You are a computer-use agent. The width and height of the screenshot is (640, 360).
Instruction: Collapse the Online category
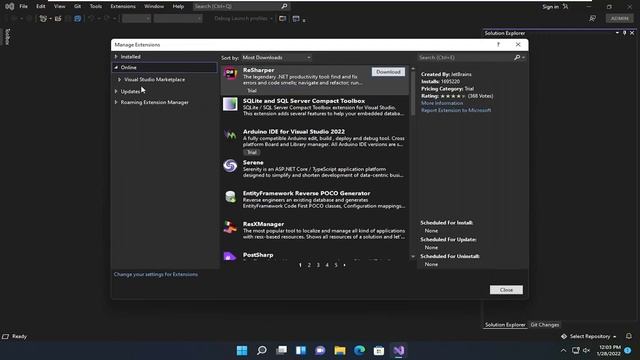coord(116,67)
